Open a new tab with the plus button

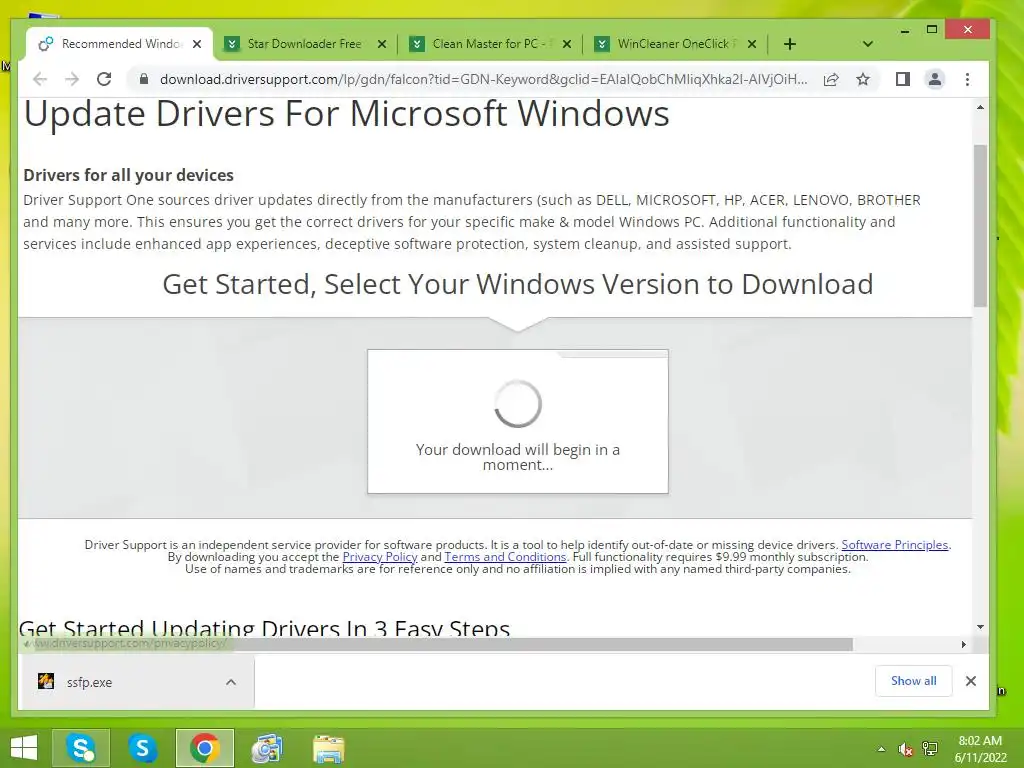[x=790, y=44]
